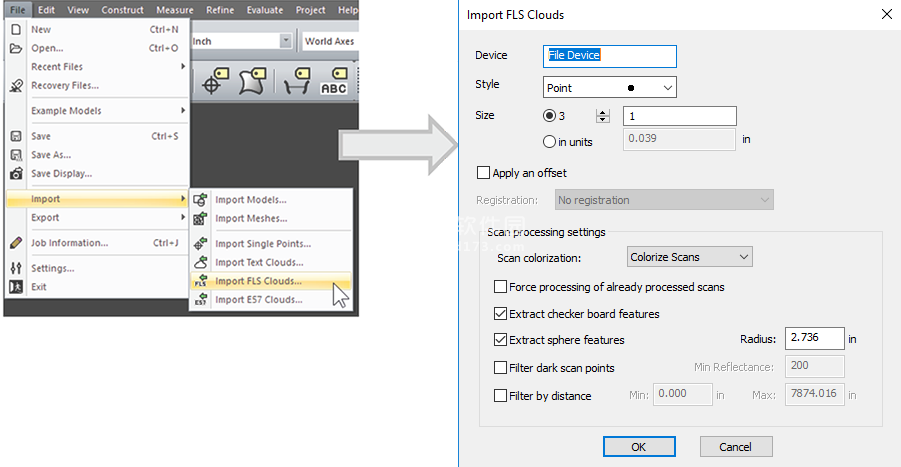Screen dimensions: 901x467
Task: Click the Import Text Clouds icon
Action: tap(200, 263)
